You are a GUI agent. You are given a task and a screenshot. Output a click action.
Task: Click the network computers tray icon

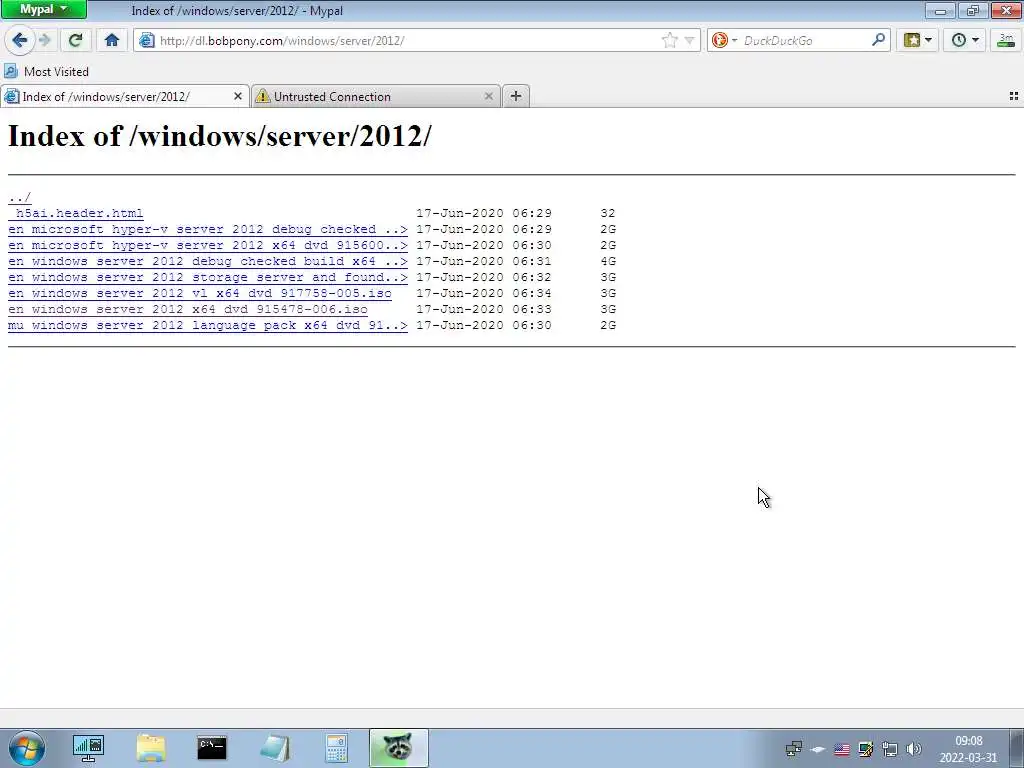click(793, 749)
